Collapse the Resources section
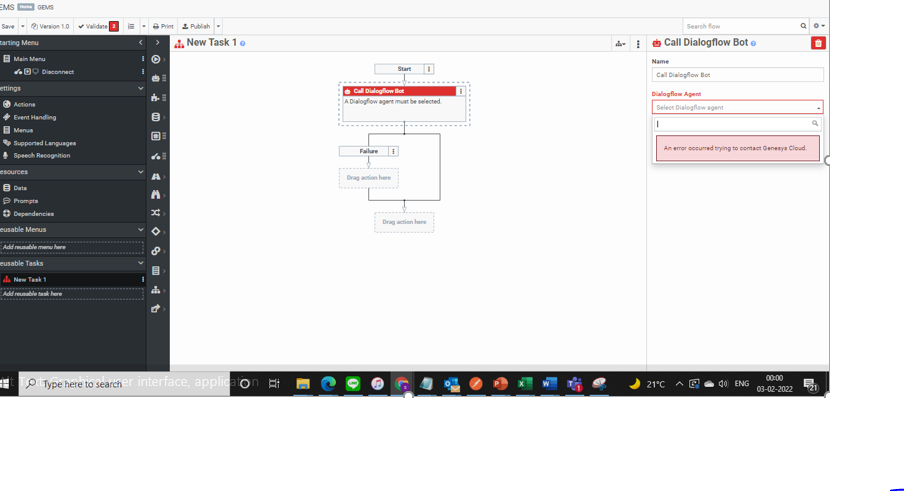Image resolution: width=904 pixels, height=491 pixels. (140, 172)
